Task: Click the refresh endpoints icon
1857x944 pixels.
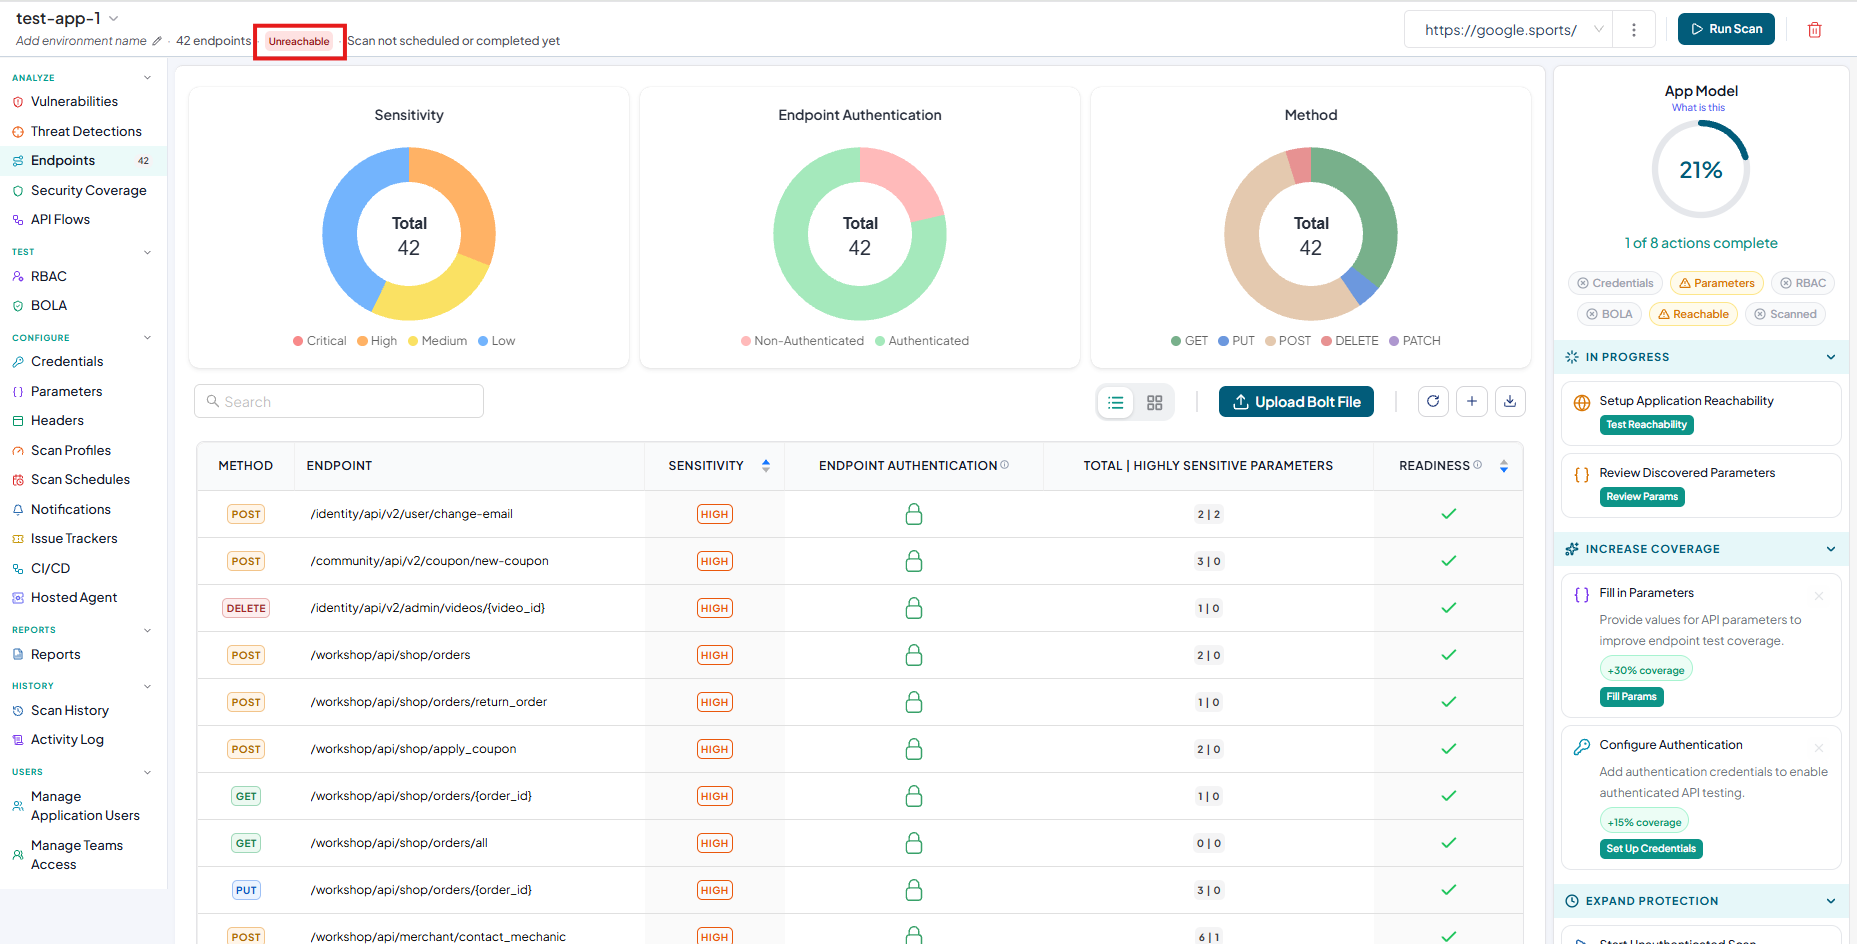Action: tap(1433, 401)
